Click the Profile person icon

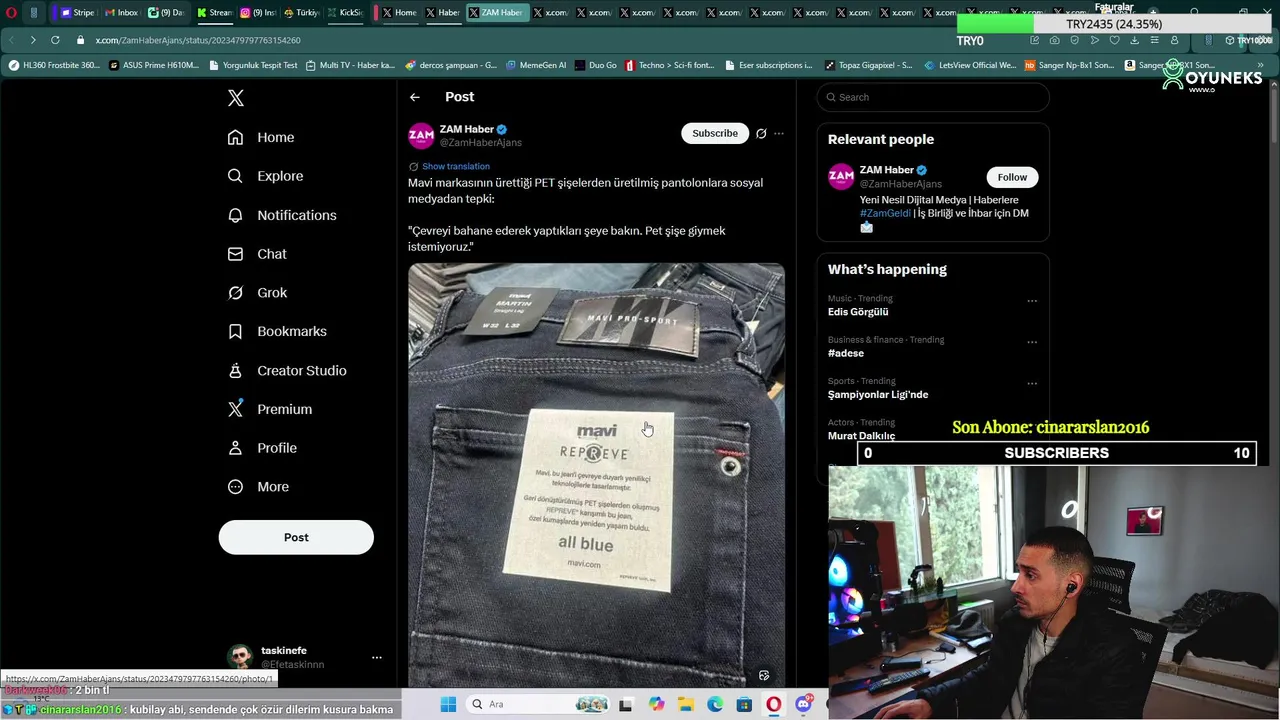point(235,448)
